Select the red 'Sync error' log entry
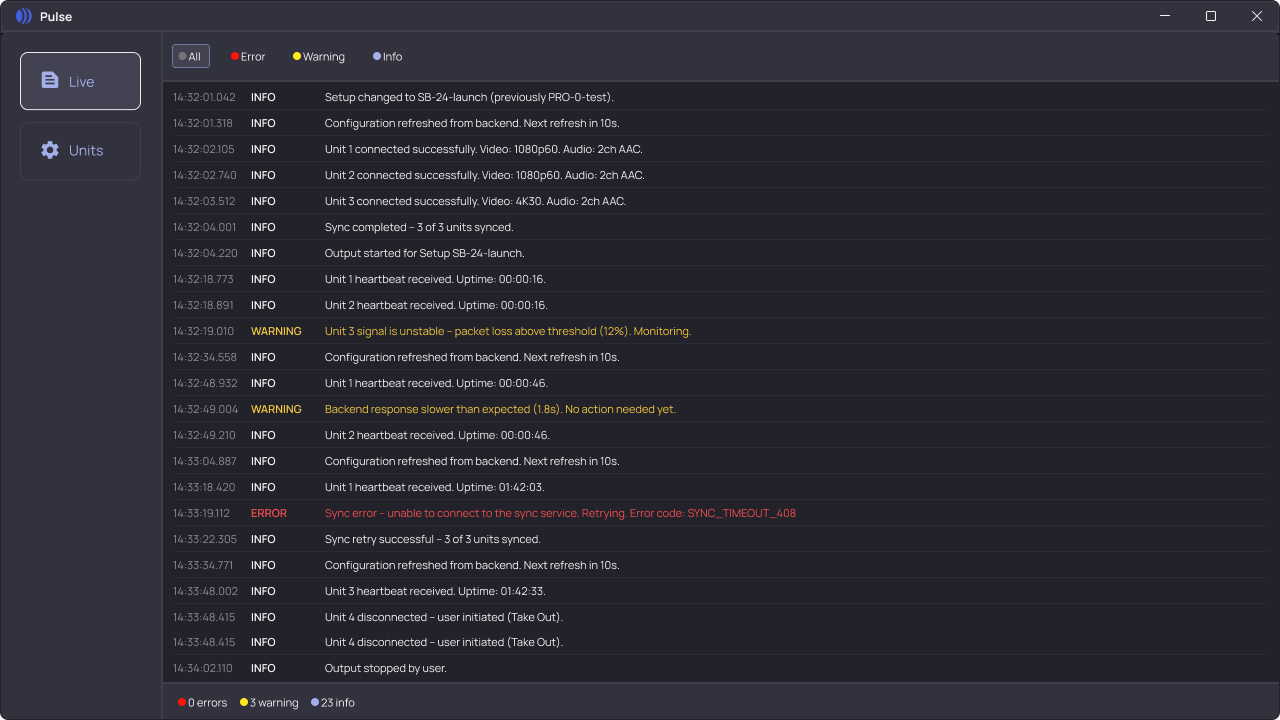This screenshot has height=720, width=1280. pos(720,513)
